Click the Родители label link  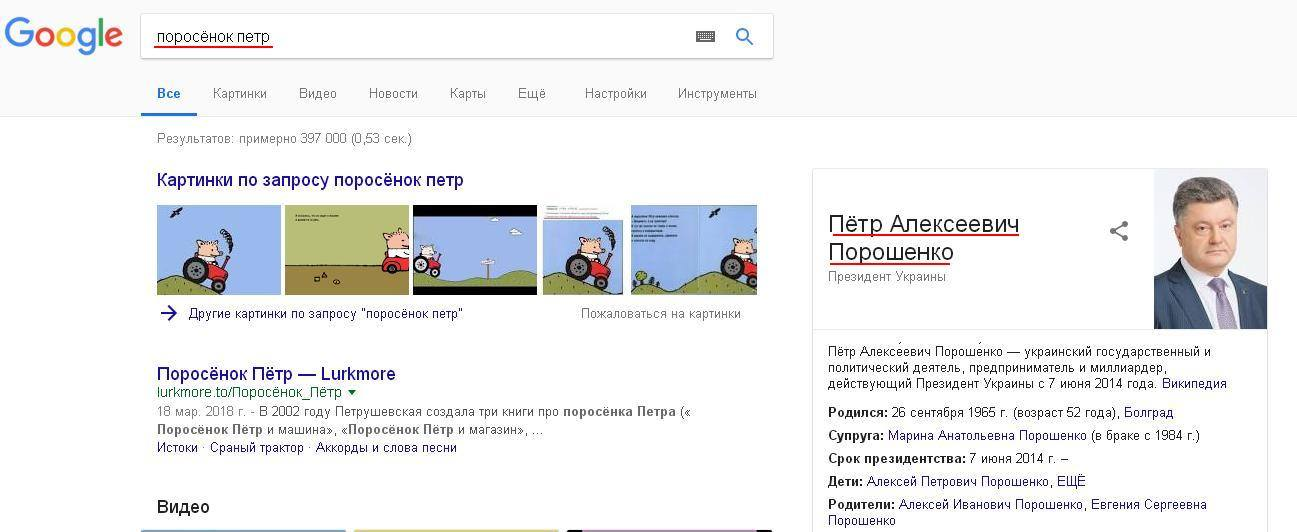(861, 504)
